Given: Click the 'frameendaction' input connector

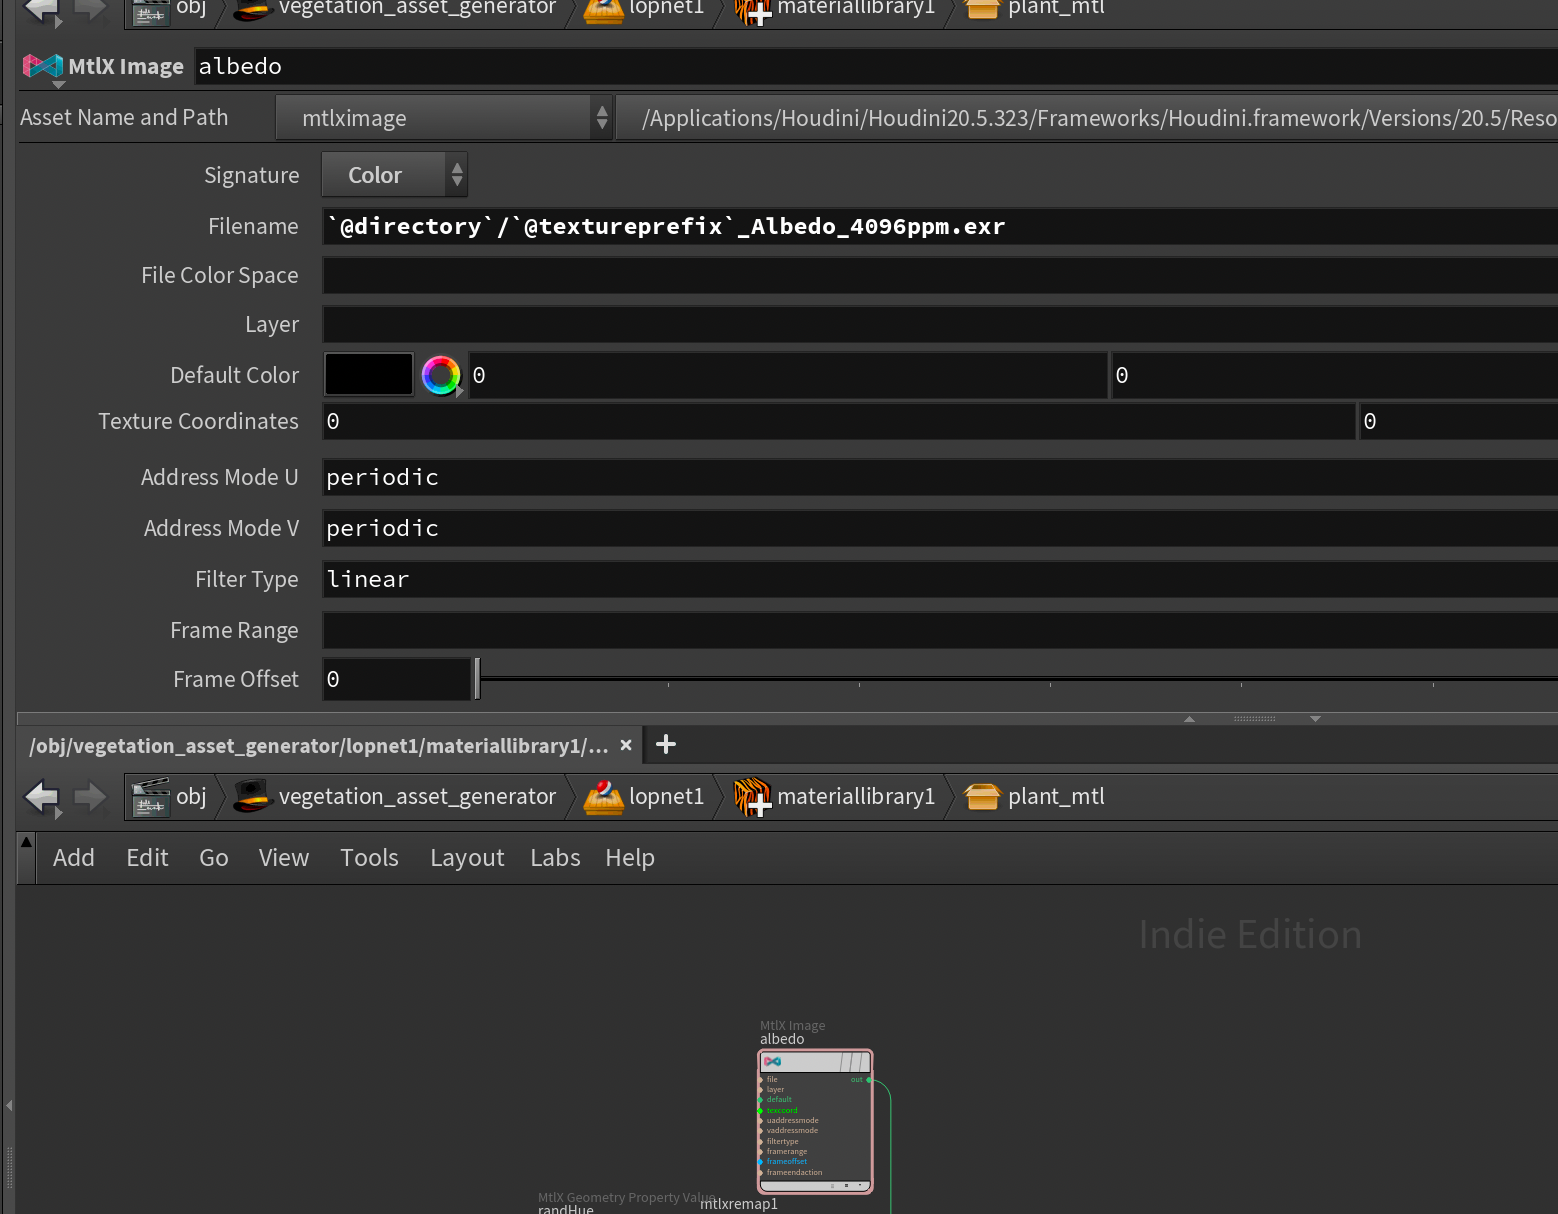Looking at the screenshot, I should (761, 1172).
